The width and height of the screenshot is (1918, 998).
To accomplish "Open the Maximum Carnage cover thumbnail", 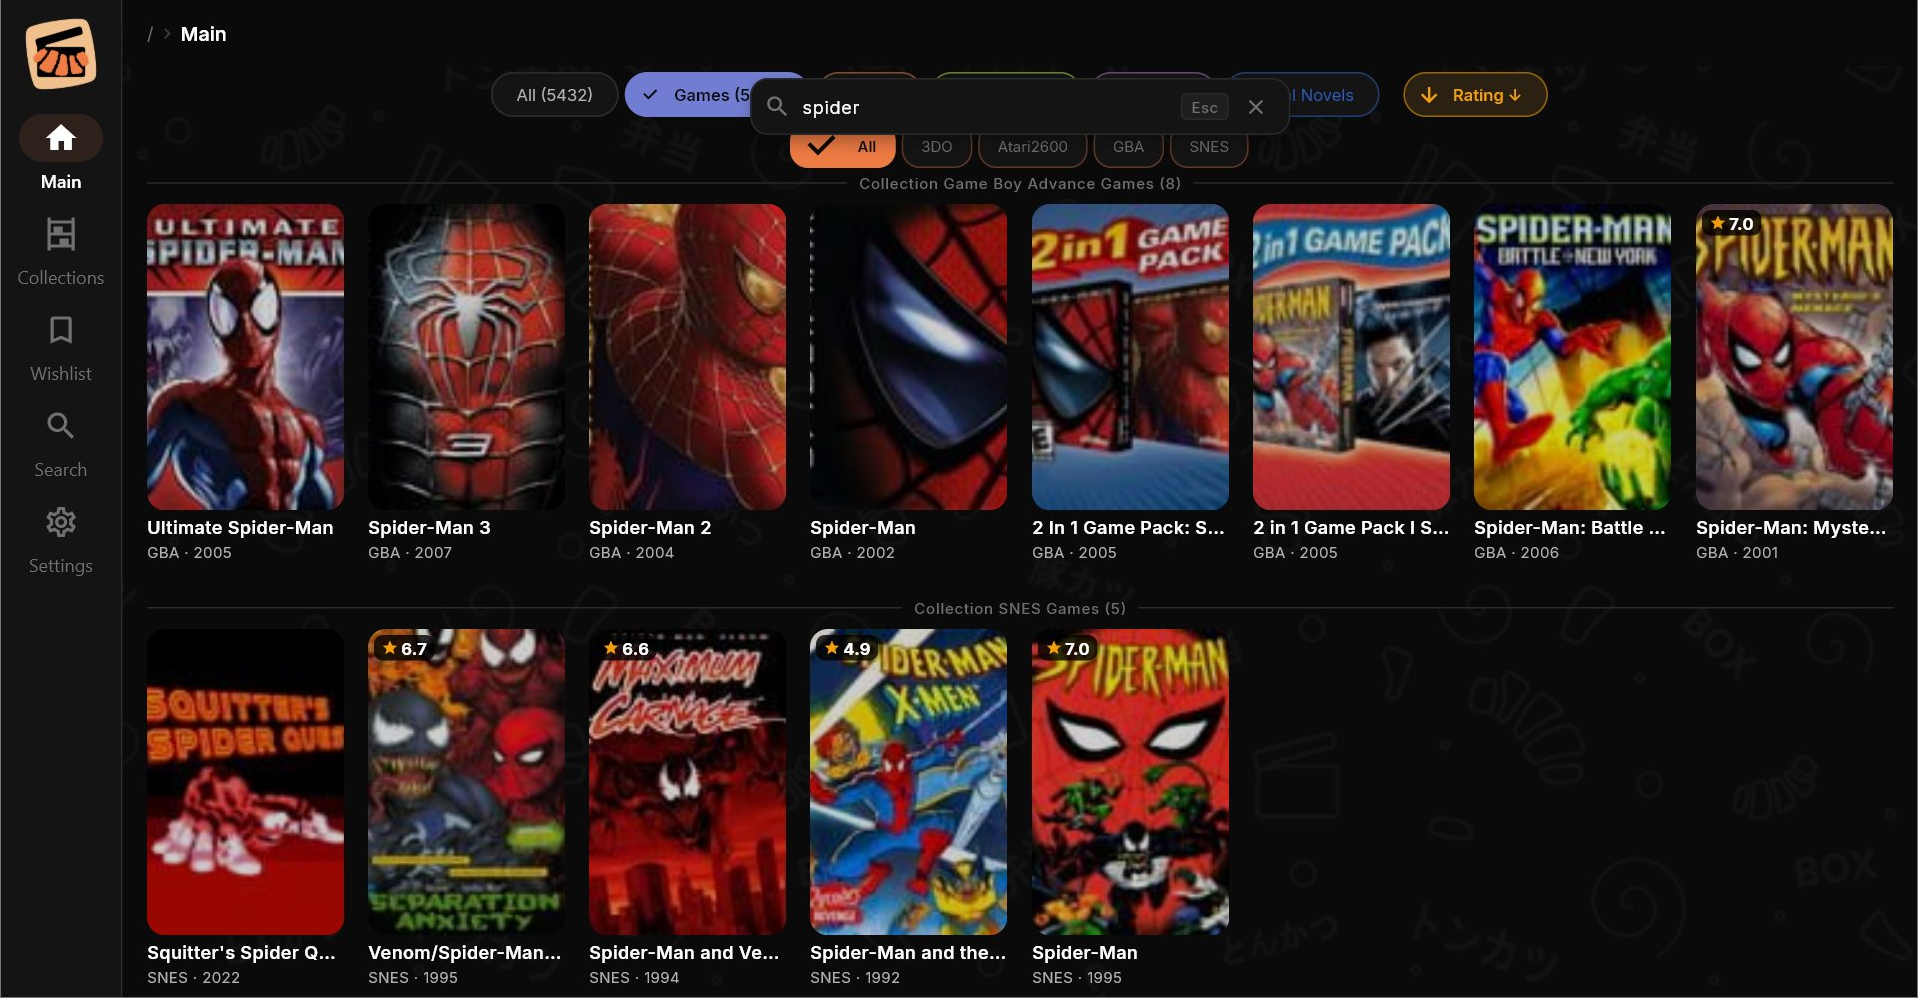I will click(x=686, y=782).
